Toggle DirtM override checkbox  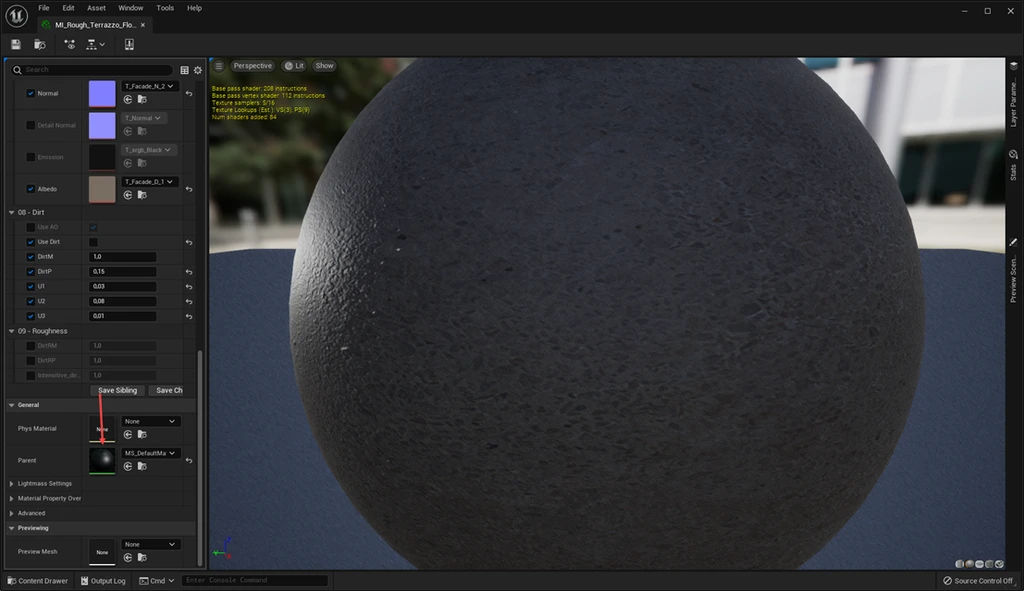pos(31,257)
